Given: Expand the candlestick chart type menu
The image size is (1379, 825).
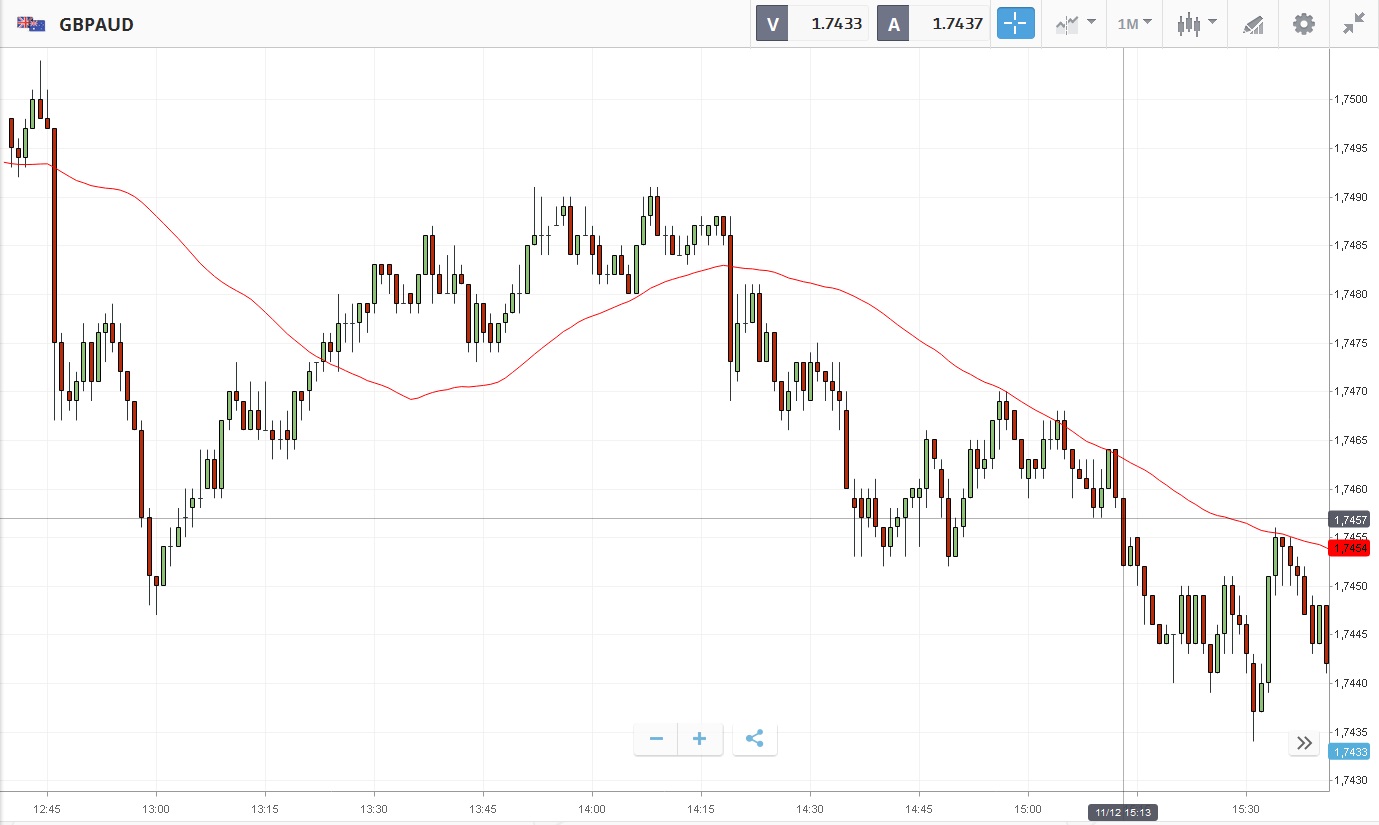Looking at the screenshot, I should 1196,24.
